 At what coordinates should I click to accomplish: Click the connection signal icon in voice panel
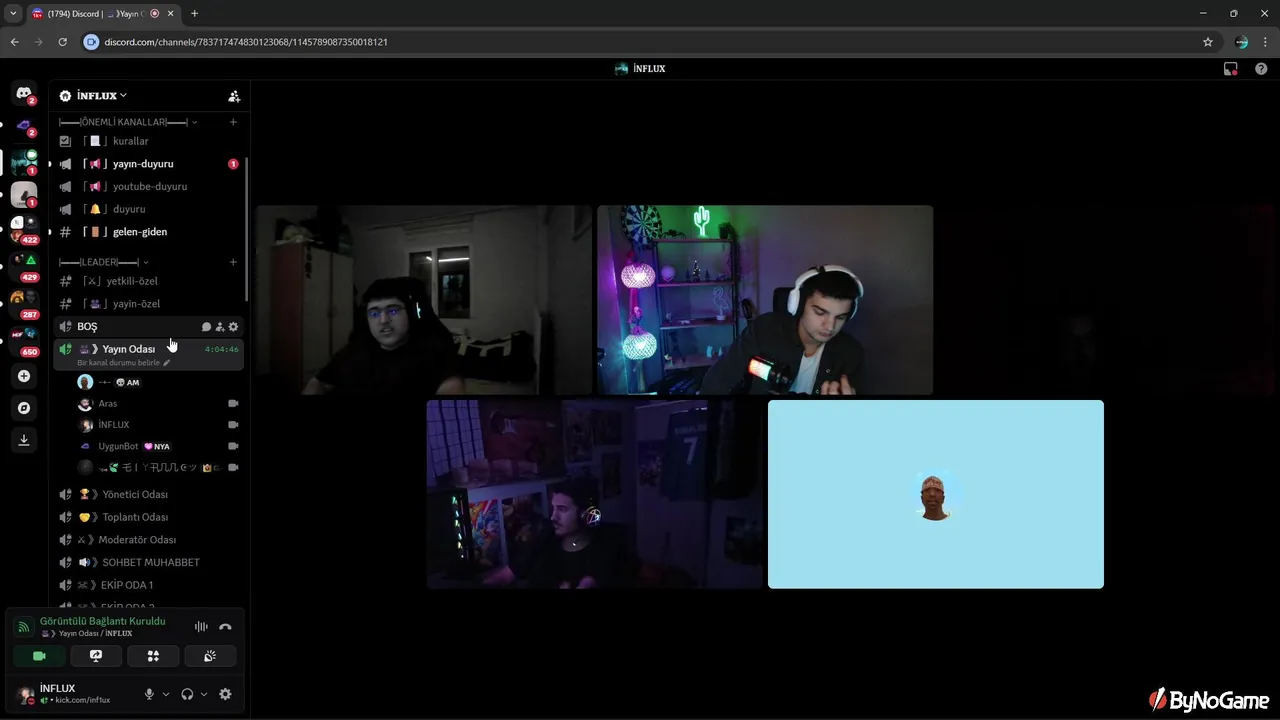[24, 627]
